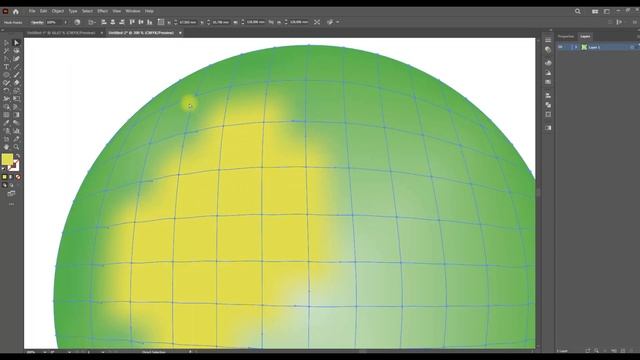Open the Align panel dock icon
Image resolution: width=640 pixels, height=360 pixels.
548,95
